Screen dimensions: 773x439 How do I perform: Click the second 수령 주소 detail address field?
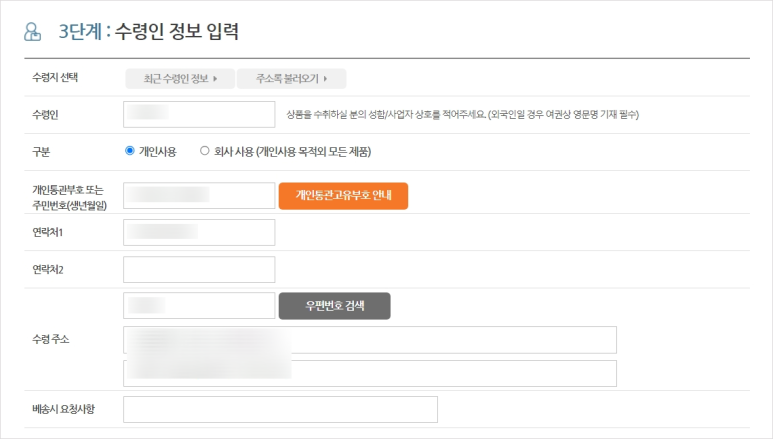pos(370,373)
